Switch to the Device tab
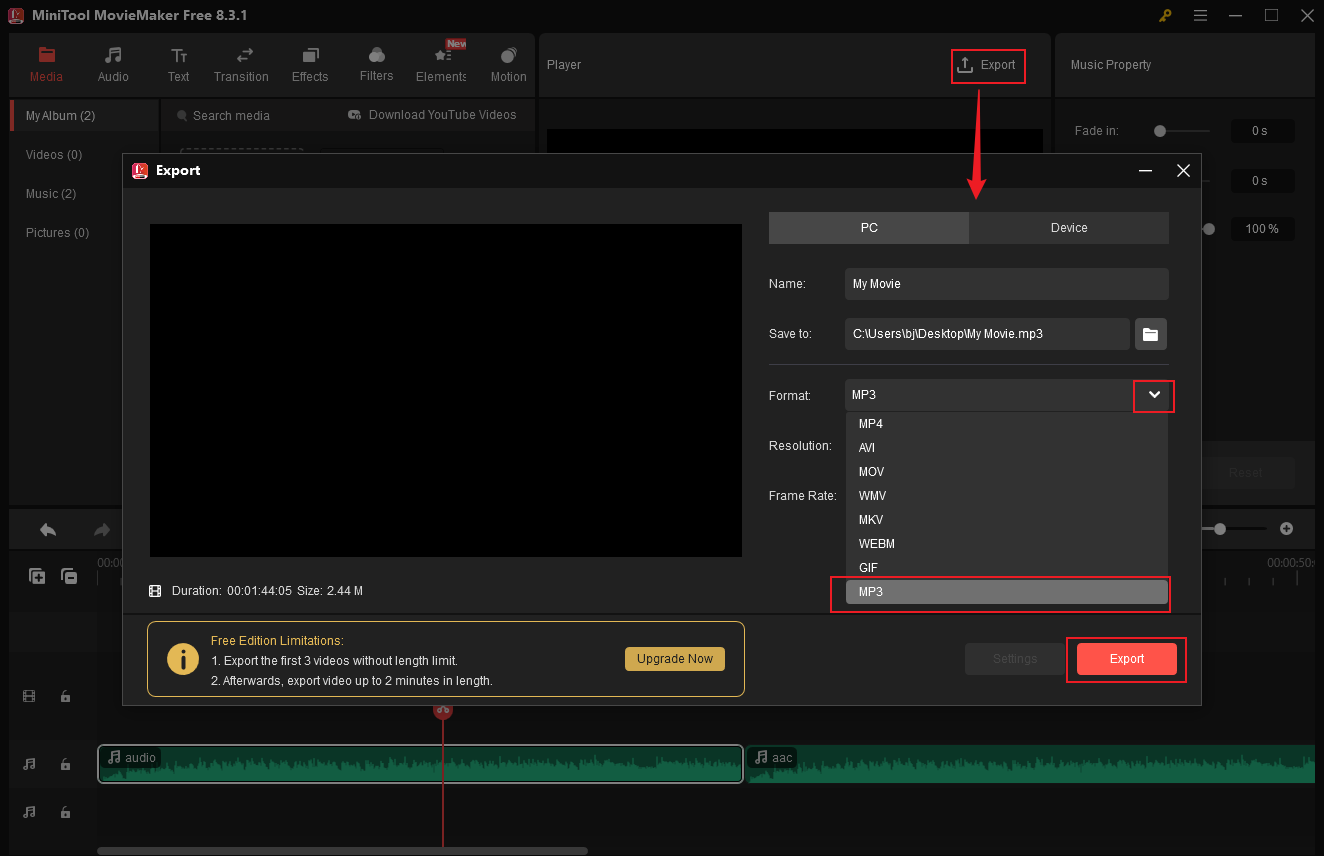Screen dimensions: 1324x856 pyautogui.click(x=1068, y=228)
